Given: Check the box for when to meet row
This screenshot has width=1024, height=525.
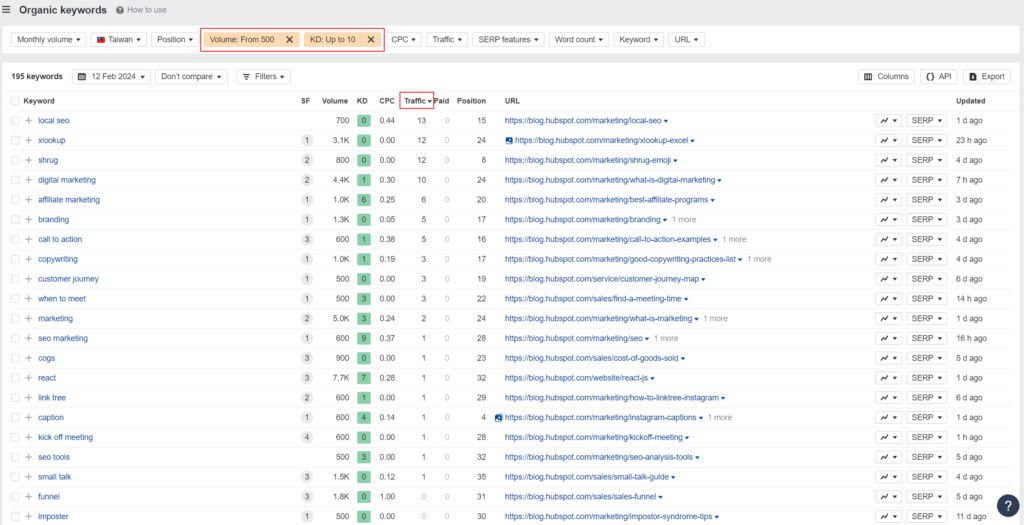Looking at the screenshot, I should pyautogui.click(x=15, y=298).
